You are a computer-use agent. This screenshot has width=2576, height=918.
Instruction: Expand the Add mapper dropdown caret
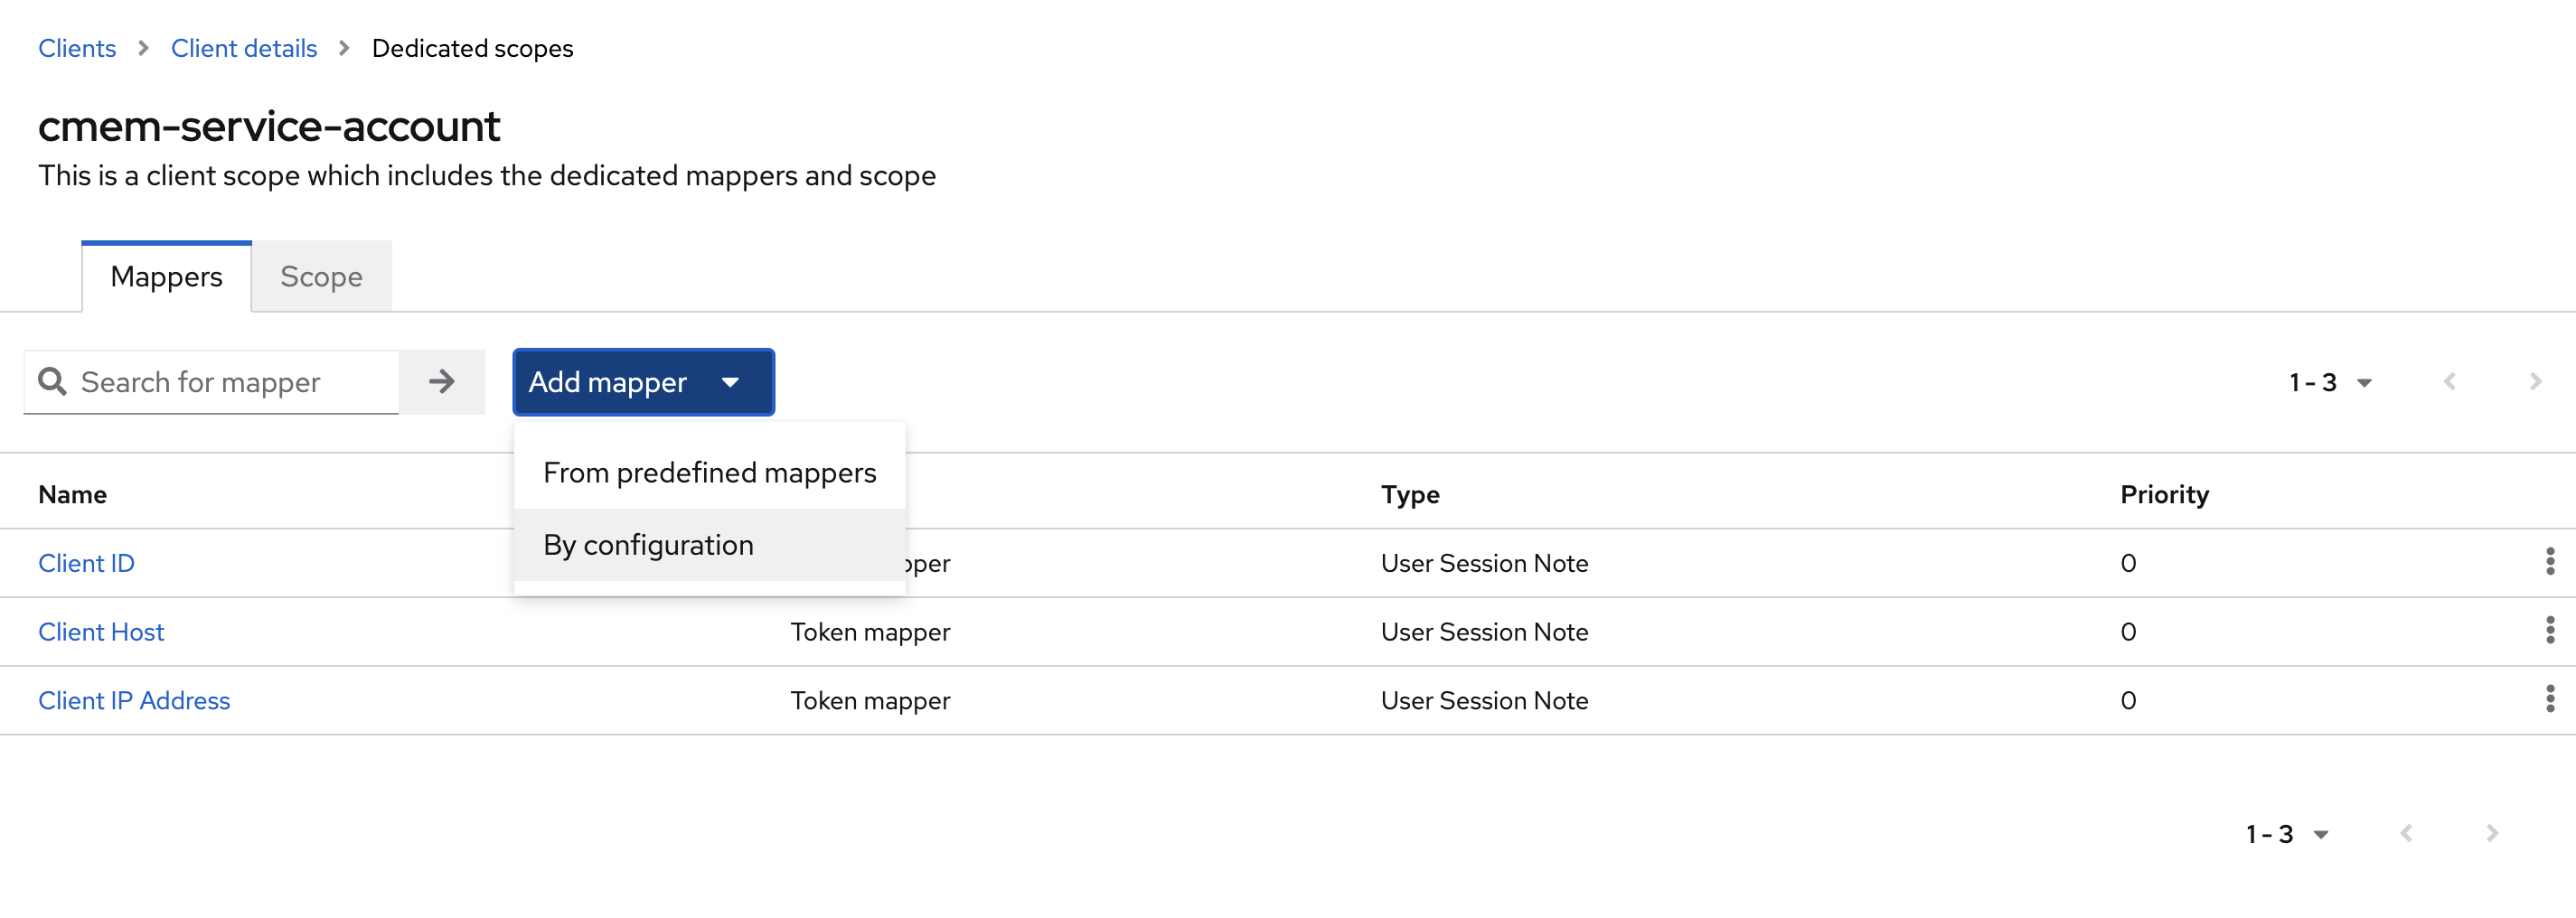732,382
